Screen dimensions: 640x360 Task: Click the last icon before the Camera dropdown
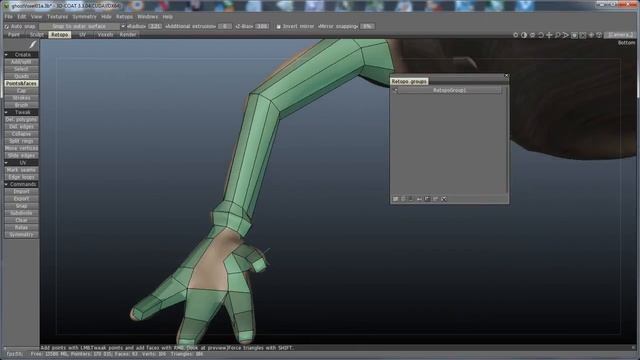point(599,35)
